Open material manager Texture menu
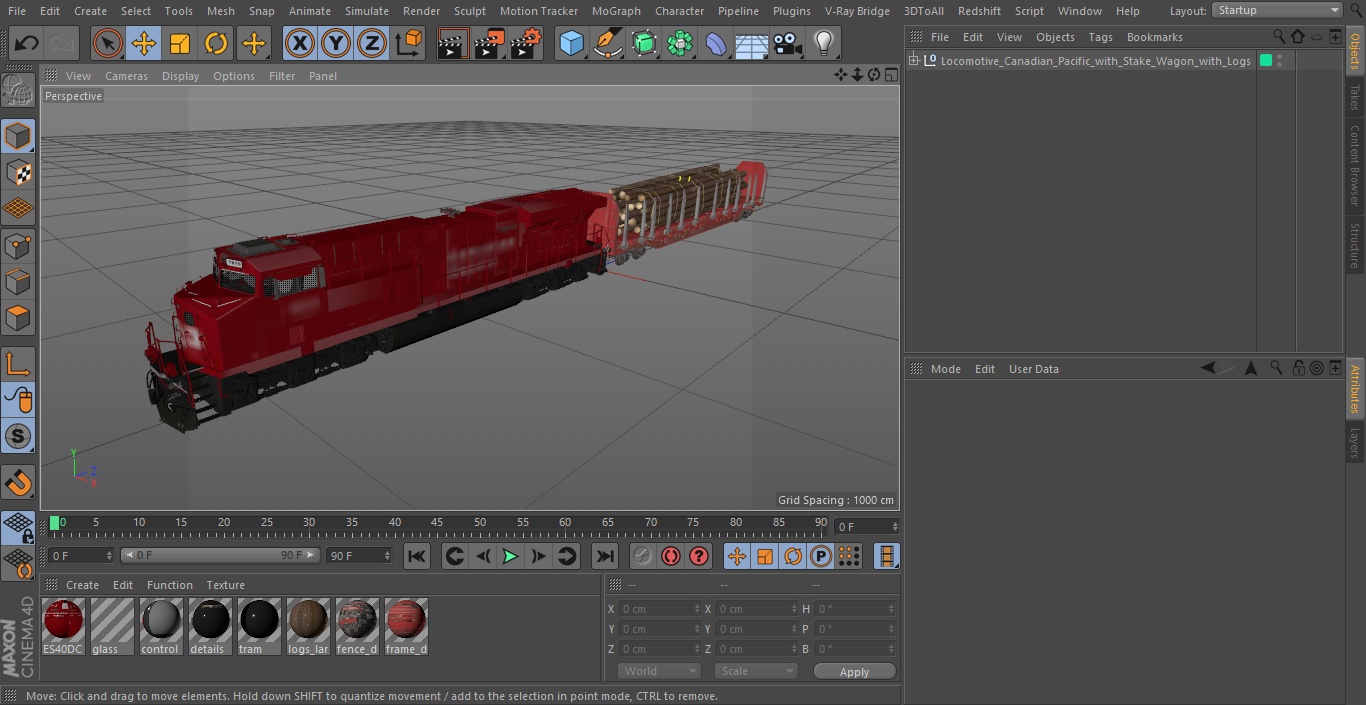This screenshot has width=1366, height=705. click(x=226, y=585)
